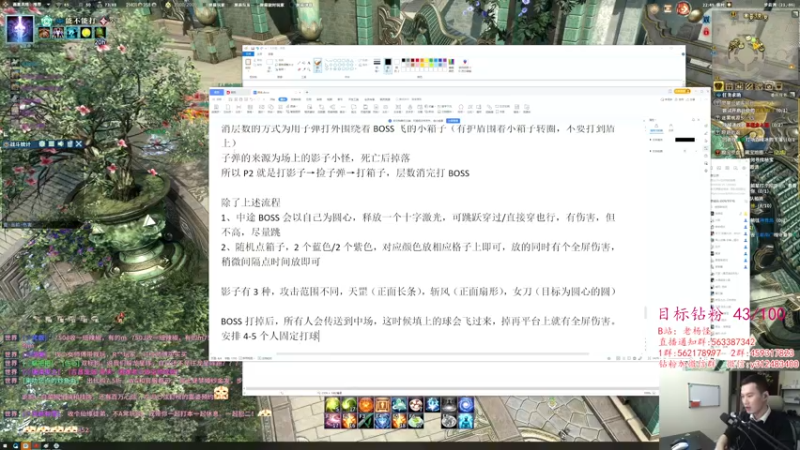This screenshot has height=450, width=800.
Task: Open the 文件 menu in WPS
Action: [217, 99]
